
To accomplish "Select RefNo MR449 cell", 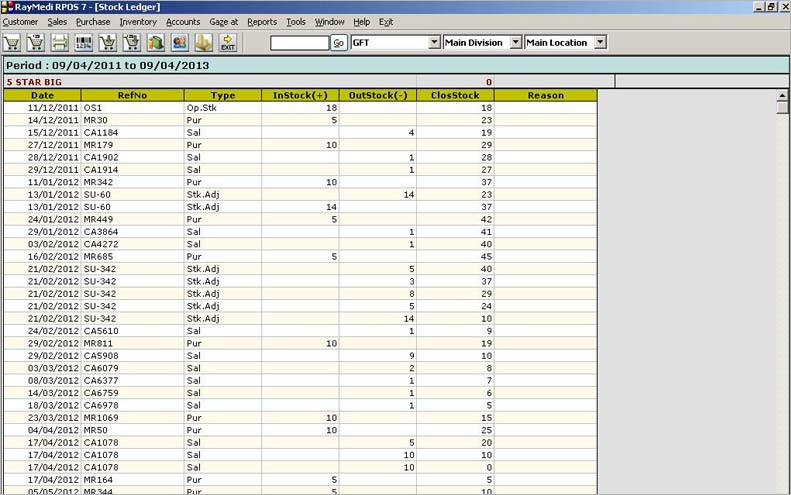I will point(133,219).
